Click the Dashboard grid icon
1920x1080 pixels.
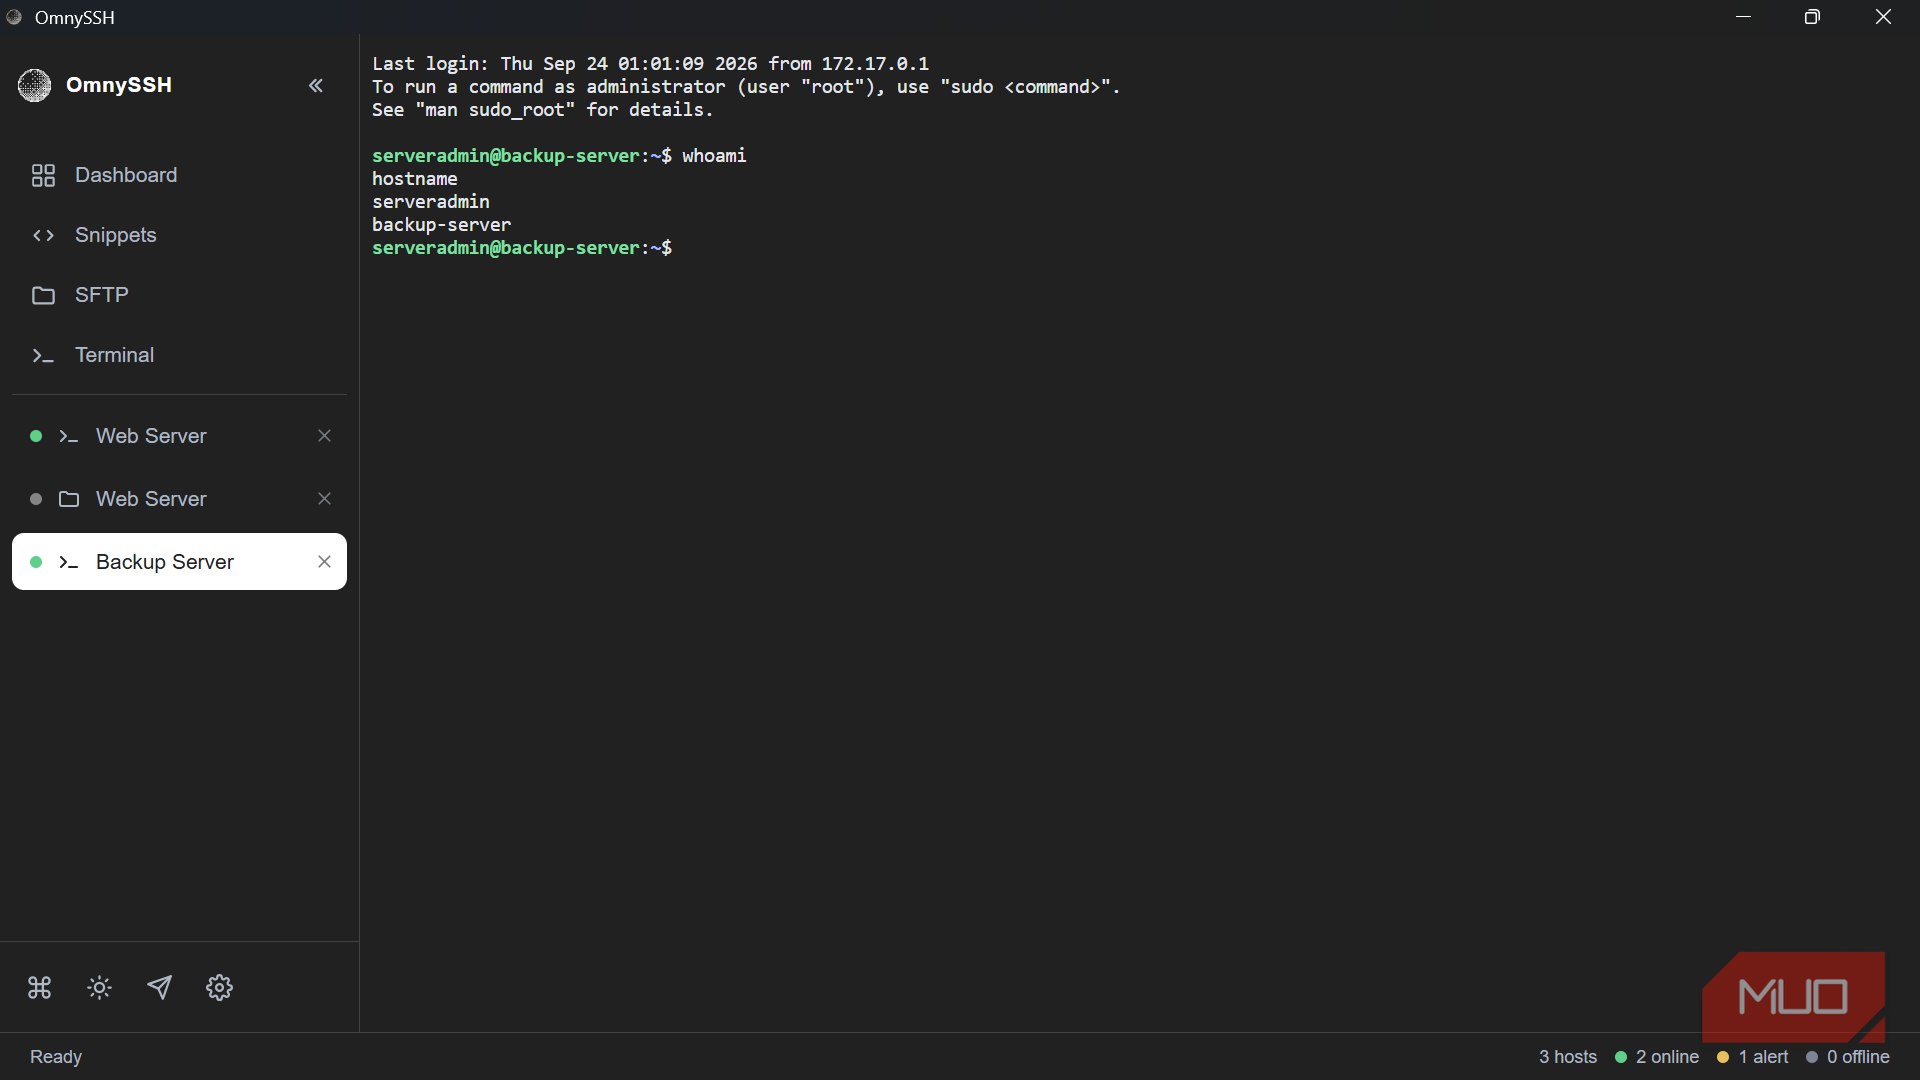click(x=43, y=176)
